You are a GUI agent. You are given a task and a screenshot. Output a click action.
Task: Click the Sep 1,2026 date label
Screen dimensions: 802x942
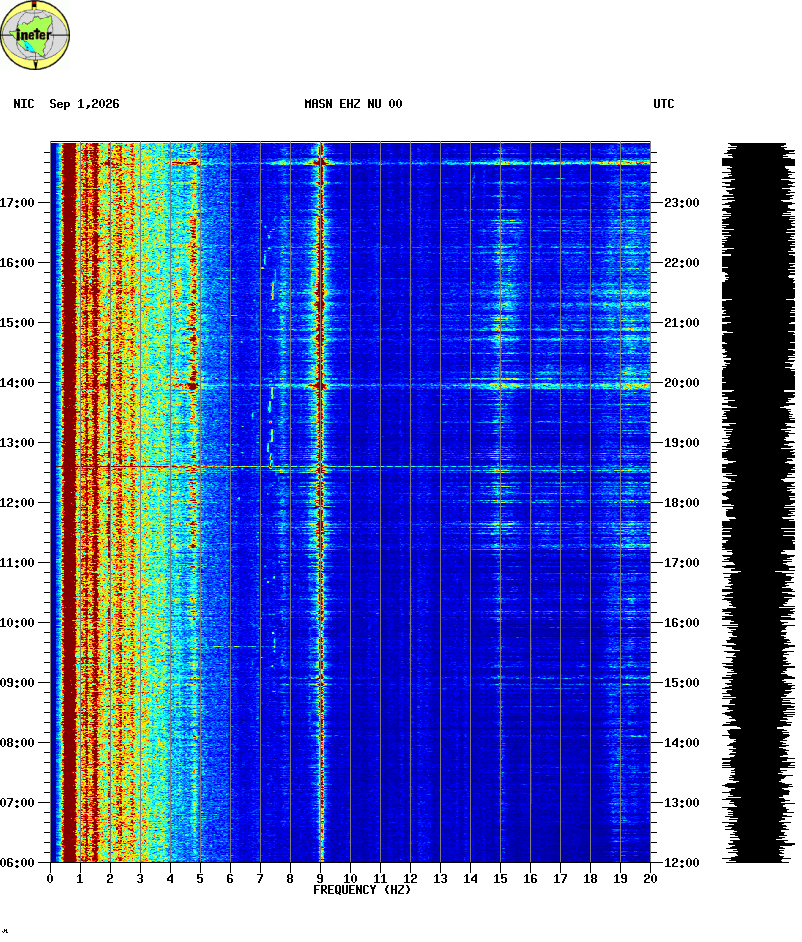click(84, 104)
